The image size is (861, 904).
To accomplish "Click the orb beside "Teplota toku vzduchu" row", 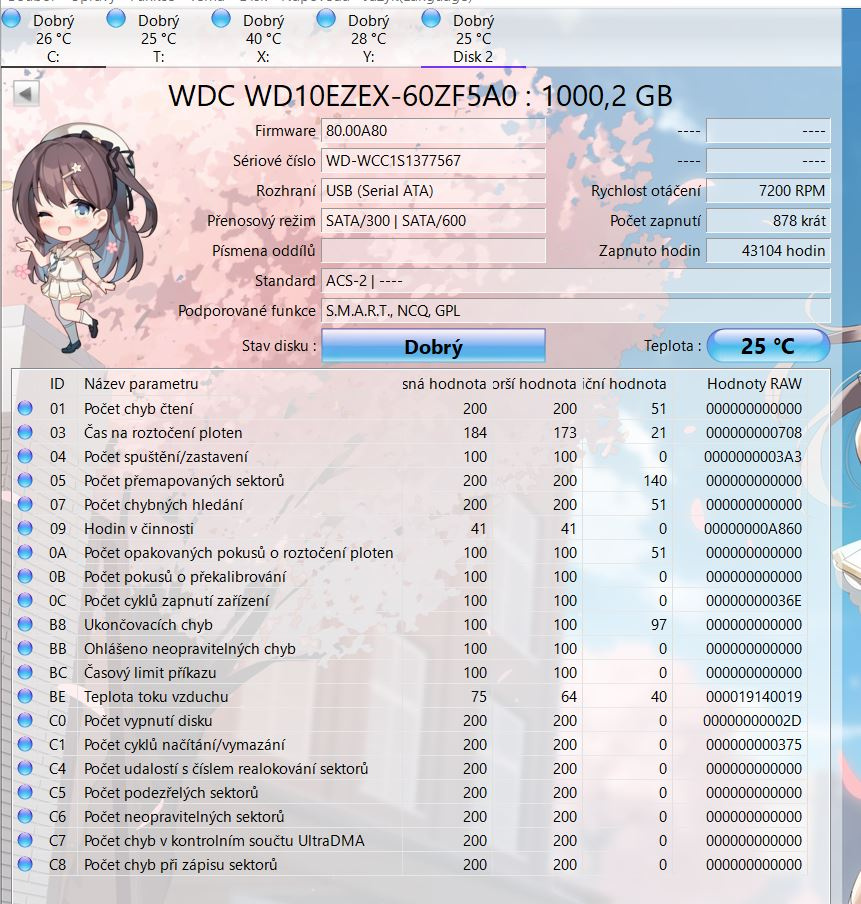I will click(27, 697).
